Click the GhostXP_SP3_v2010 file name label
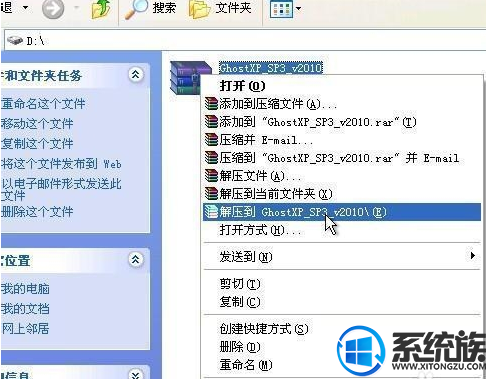 tap(271, 68)
